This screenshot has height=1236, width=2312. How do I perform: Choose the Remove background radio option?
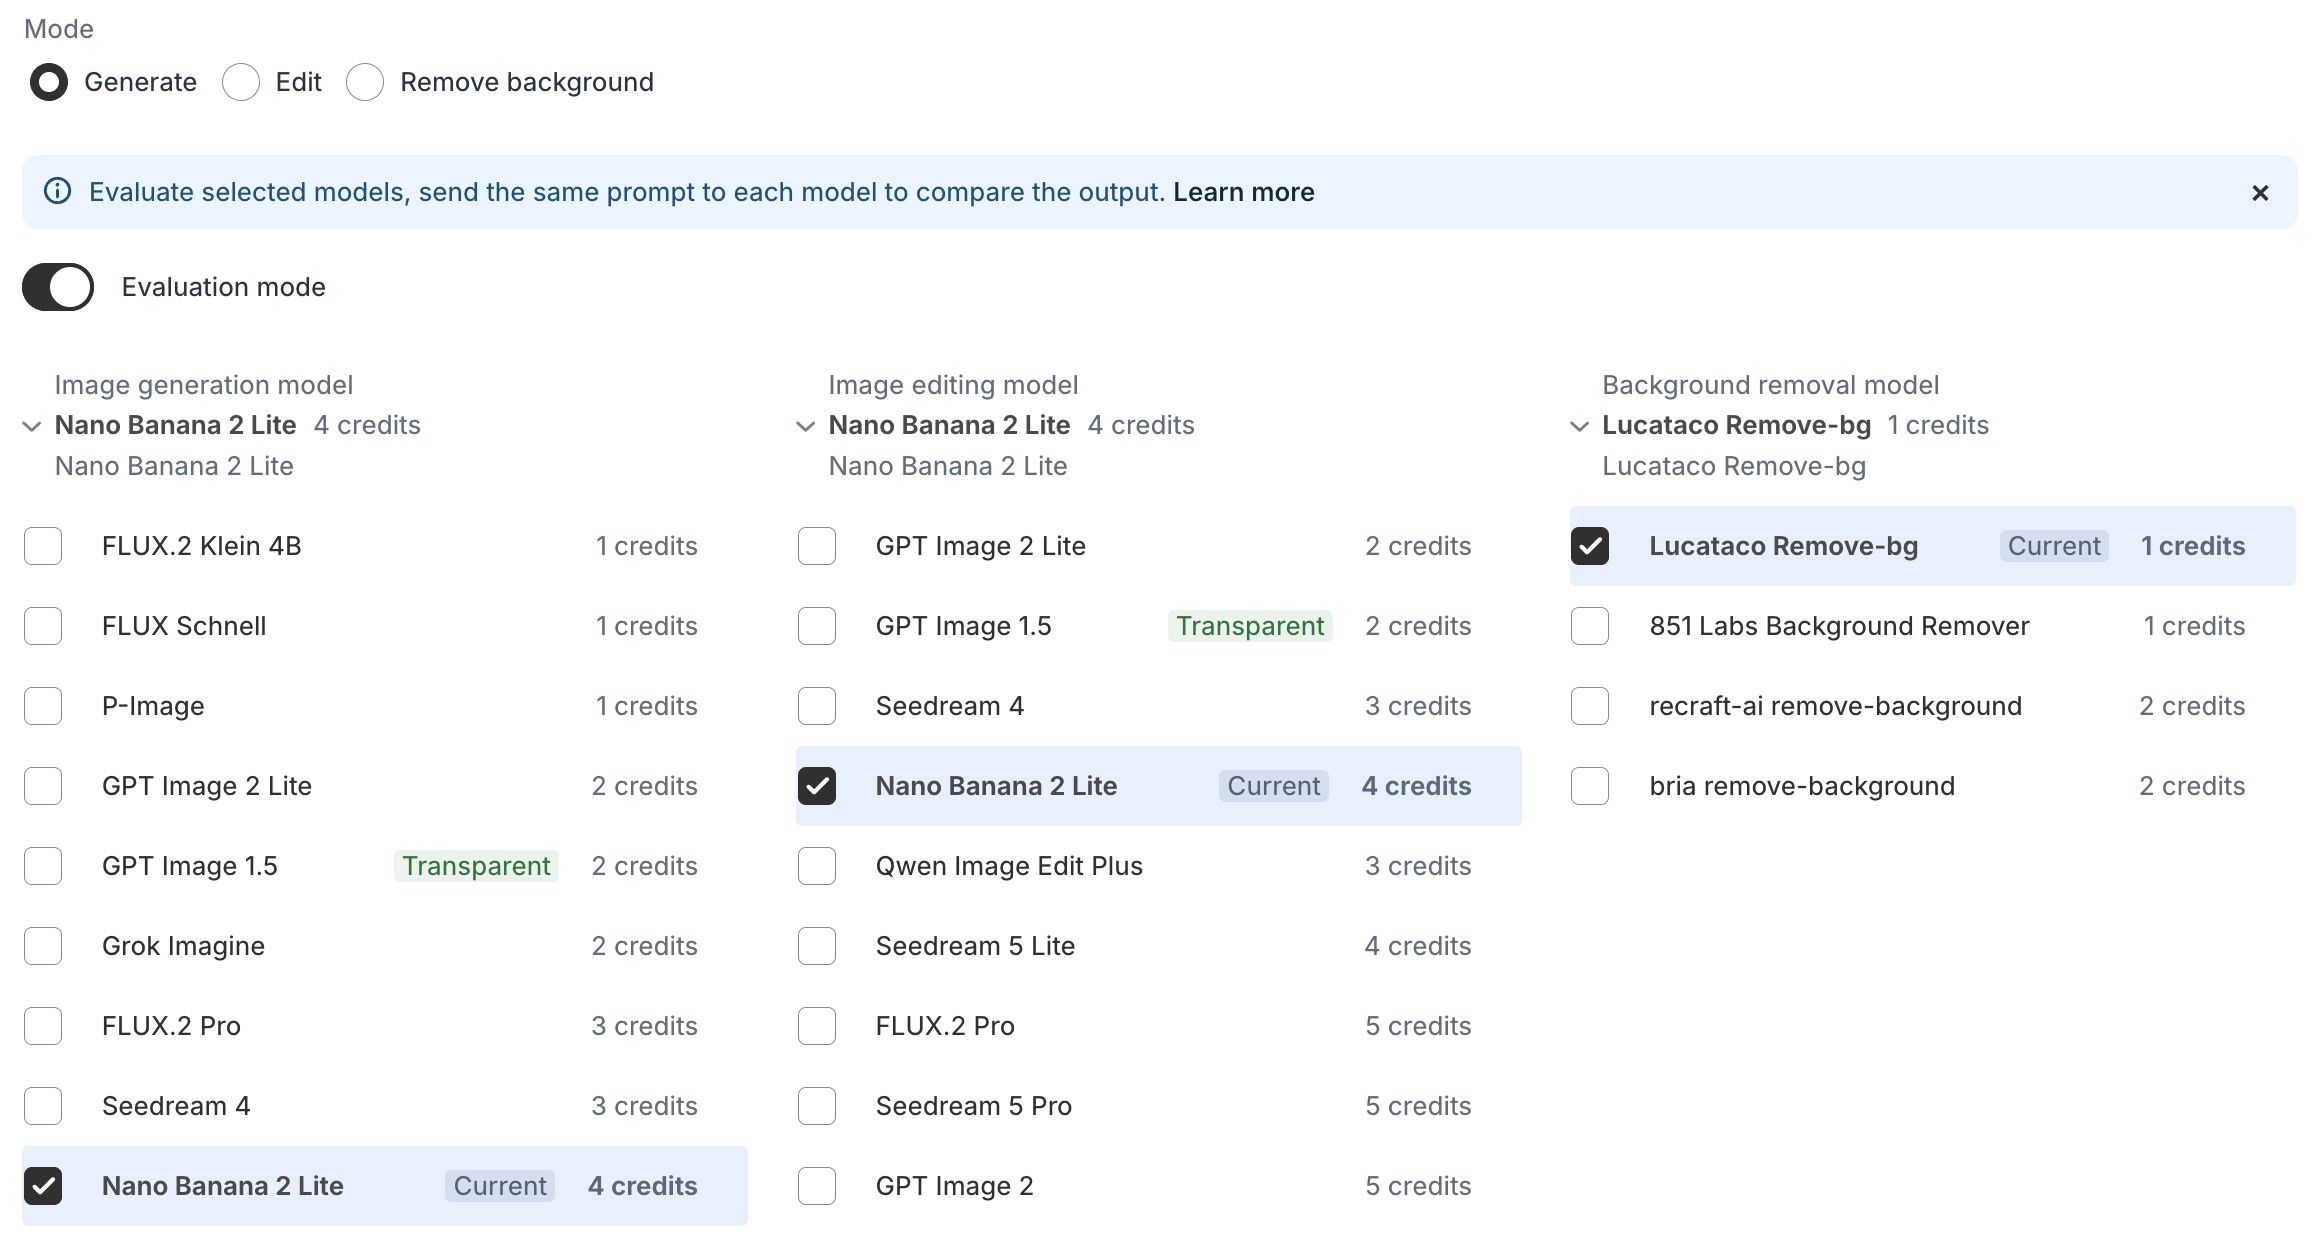click(365, 82)
